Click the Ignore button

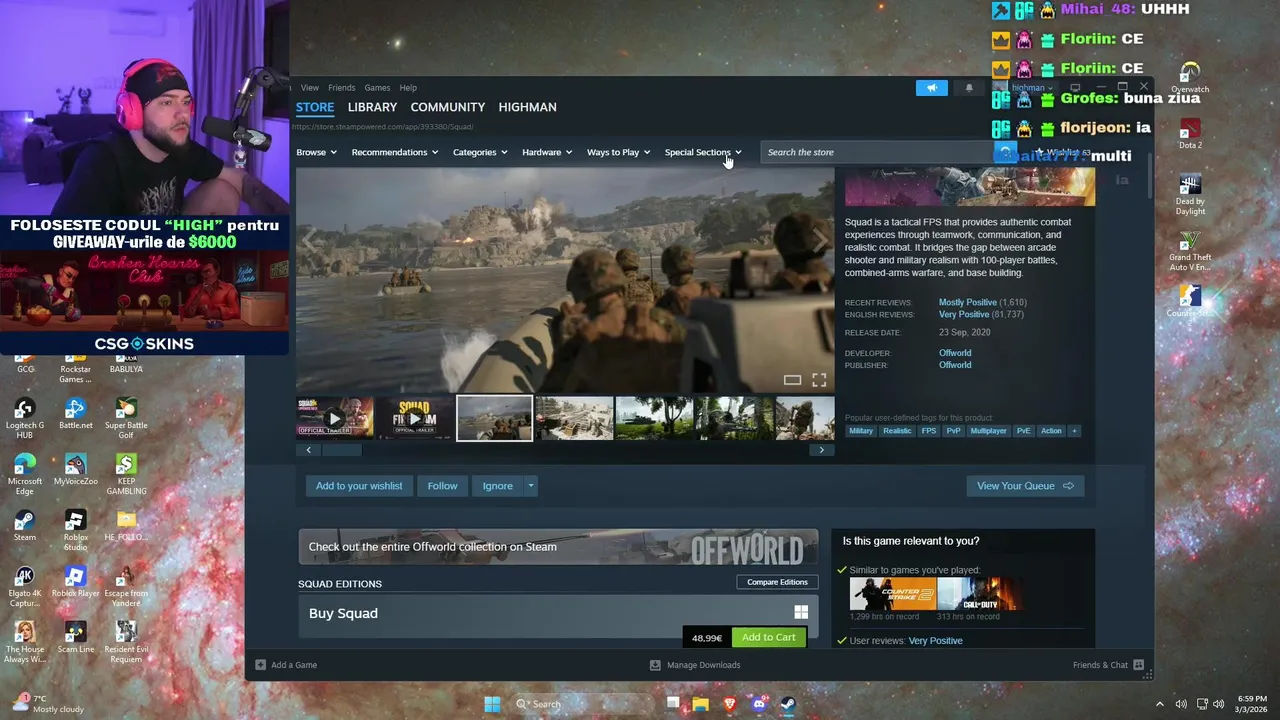pos(497,486)
